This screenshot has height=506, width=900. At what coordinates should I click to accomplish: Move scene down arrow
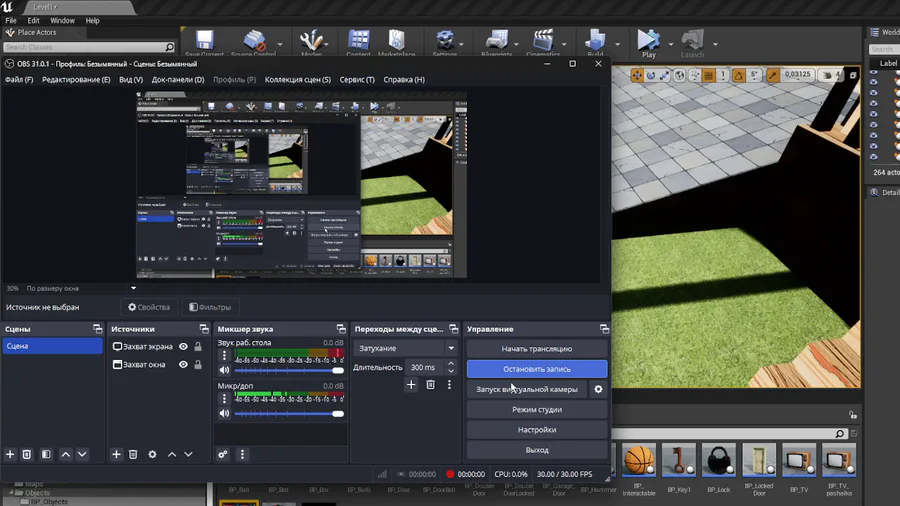point(82,454)
